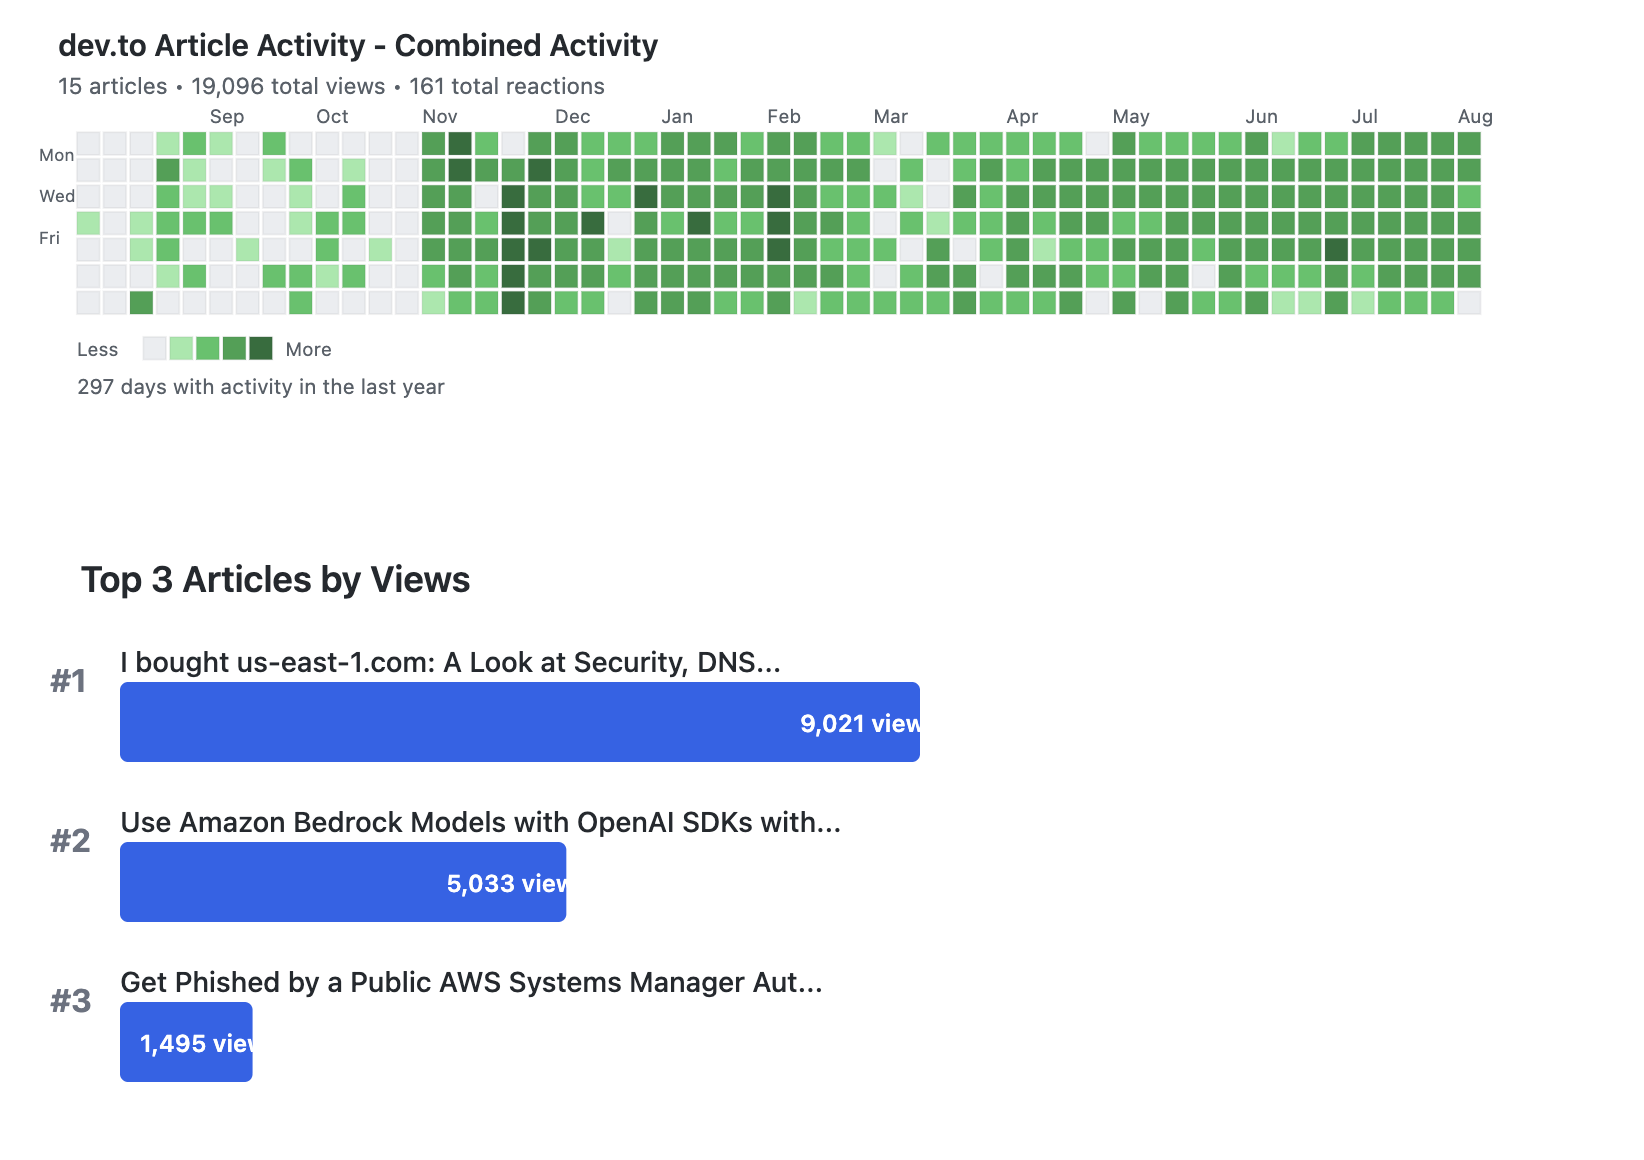Click the '297 days with activity' summary text
Image resolution: width=1644 pixels, height=1160 pixels.
click(261, 387)
